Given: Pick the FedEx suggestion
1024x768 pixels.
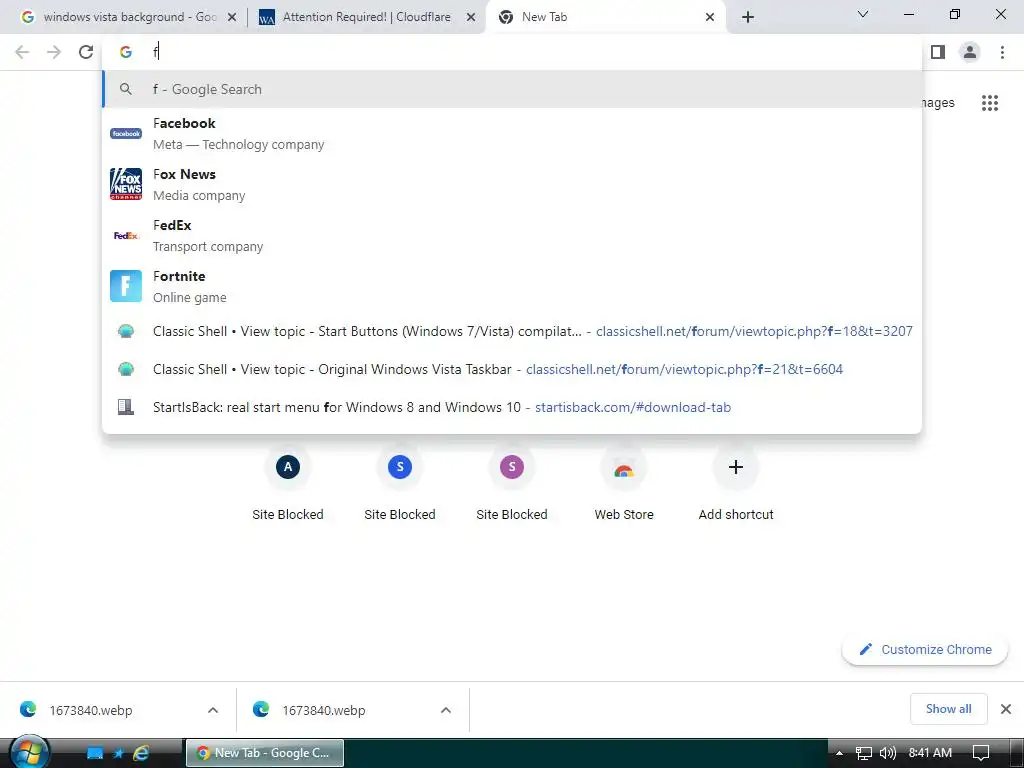Looking at the screenshot, I should (512, 235).
